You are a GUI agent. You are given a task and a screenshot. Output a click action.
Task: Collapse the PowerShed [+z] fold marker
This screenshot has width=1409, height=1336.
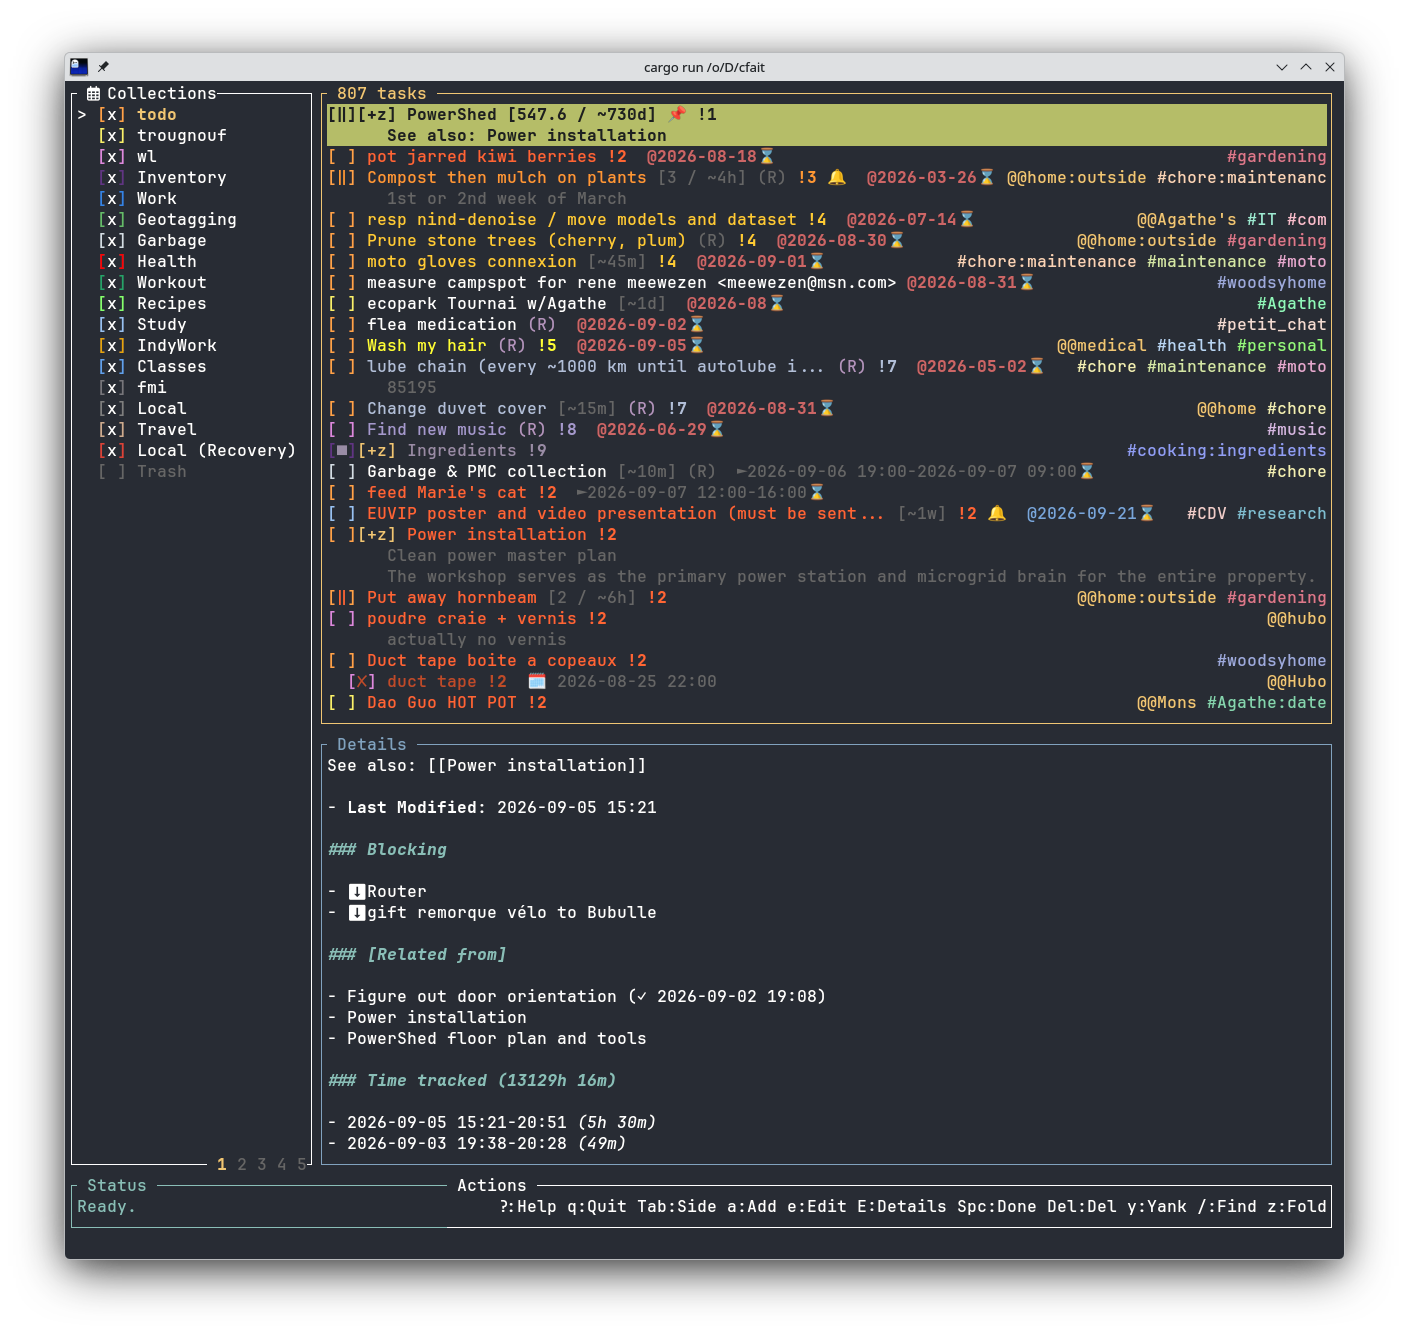pyautogui.click(x=377, y=114)
